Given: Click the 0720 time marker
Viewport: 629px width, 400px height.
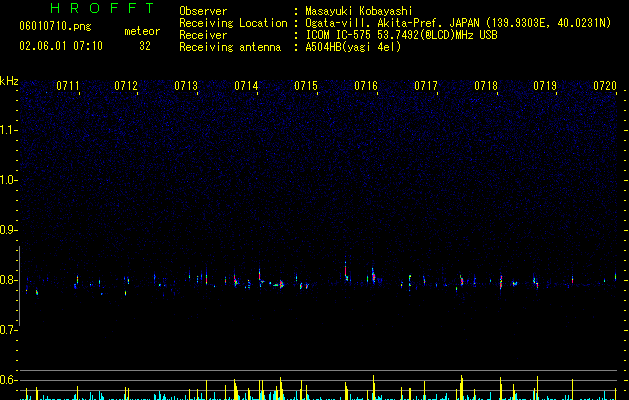Looking at the screenshot, I should [x=605, y=86].
